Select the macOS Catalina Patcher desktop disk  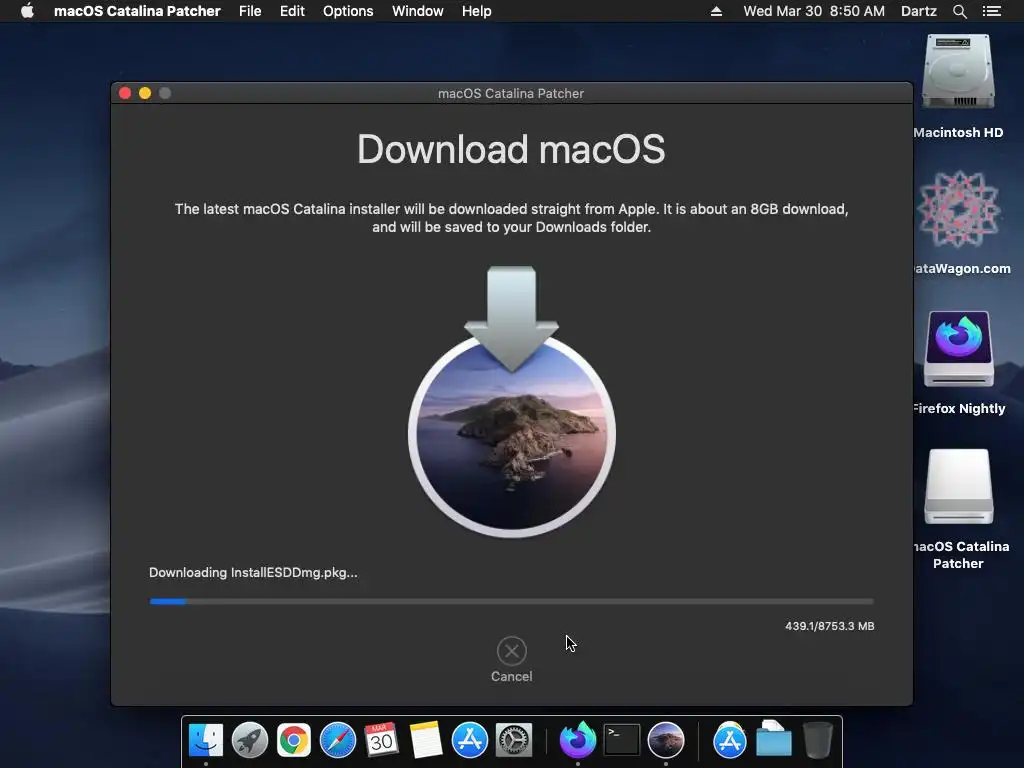point(958,487)
